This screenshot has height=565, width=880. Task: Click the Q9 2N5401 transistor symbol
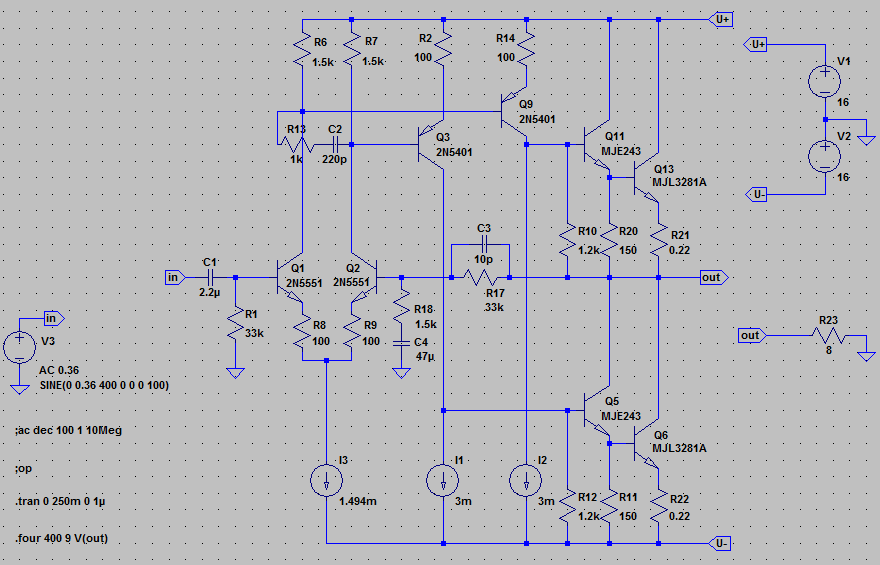[x=514, y=111]
